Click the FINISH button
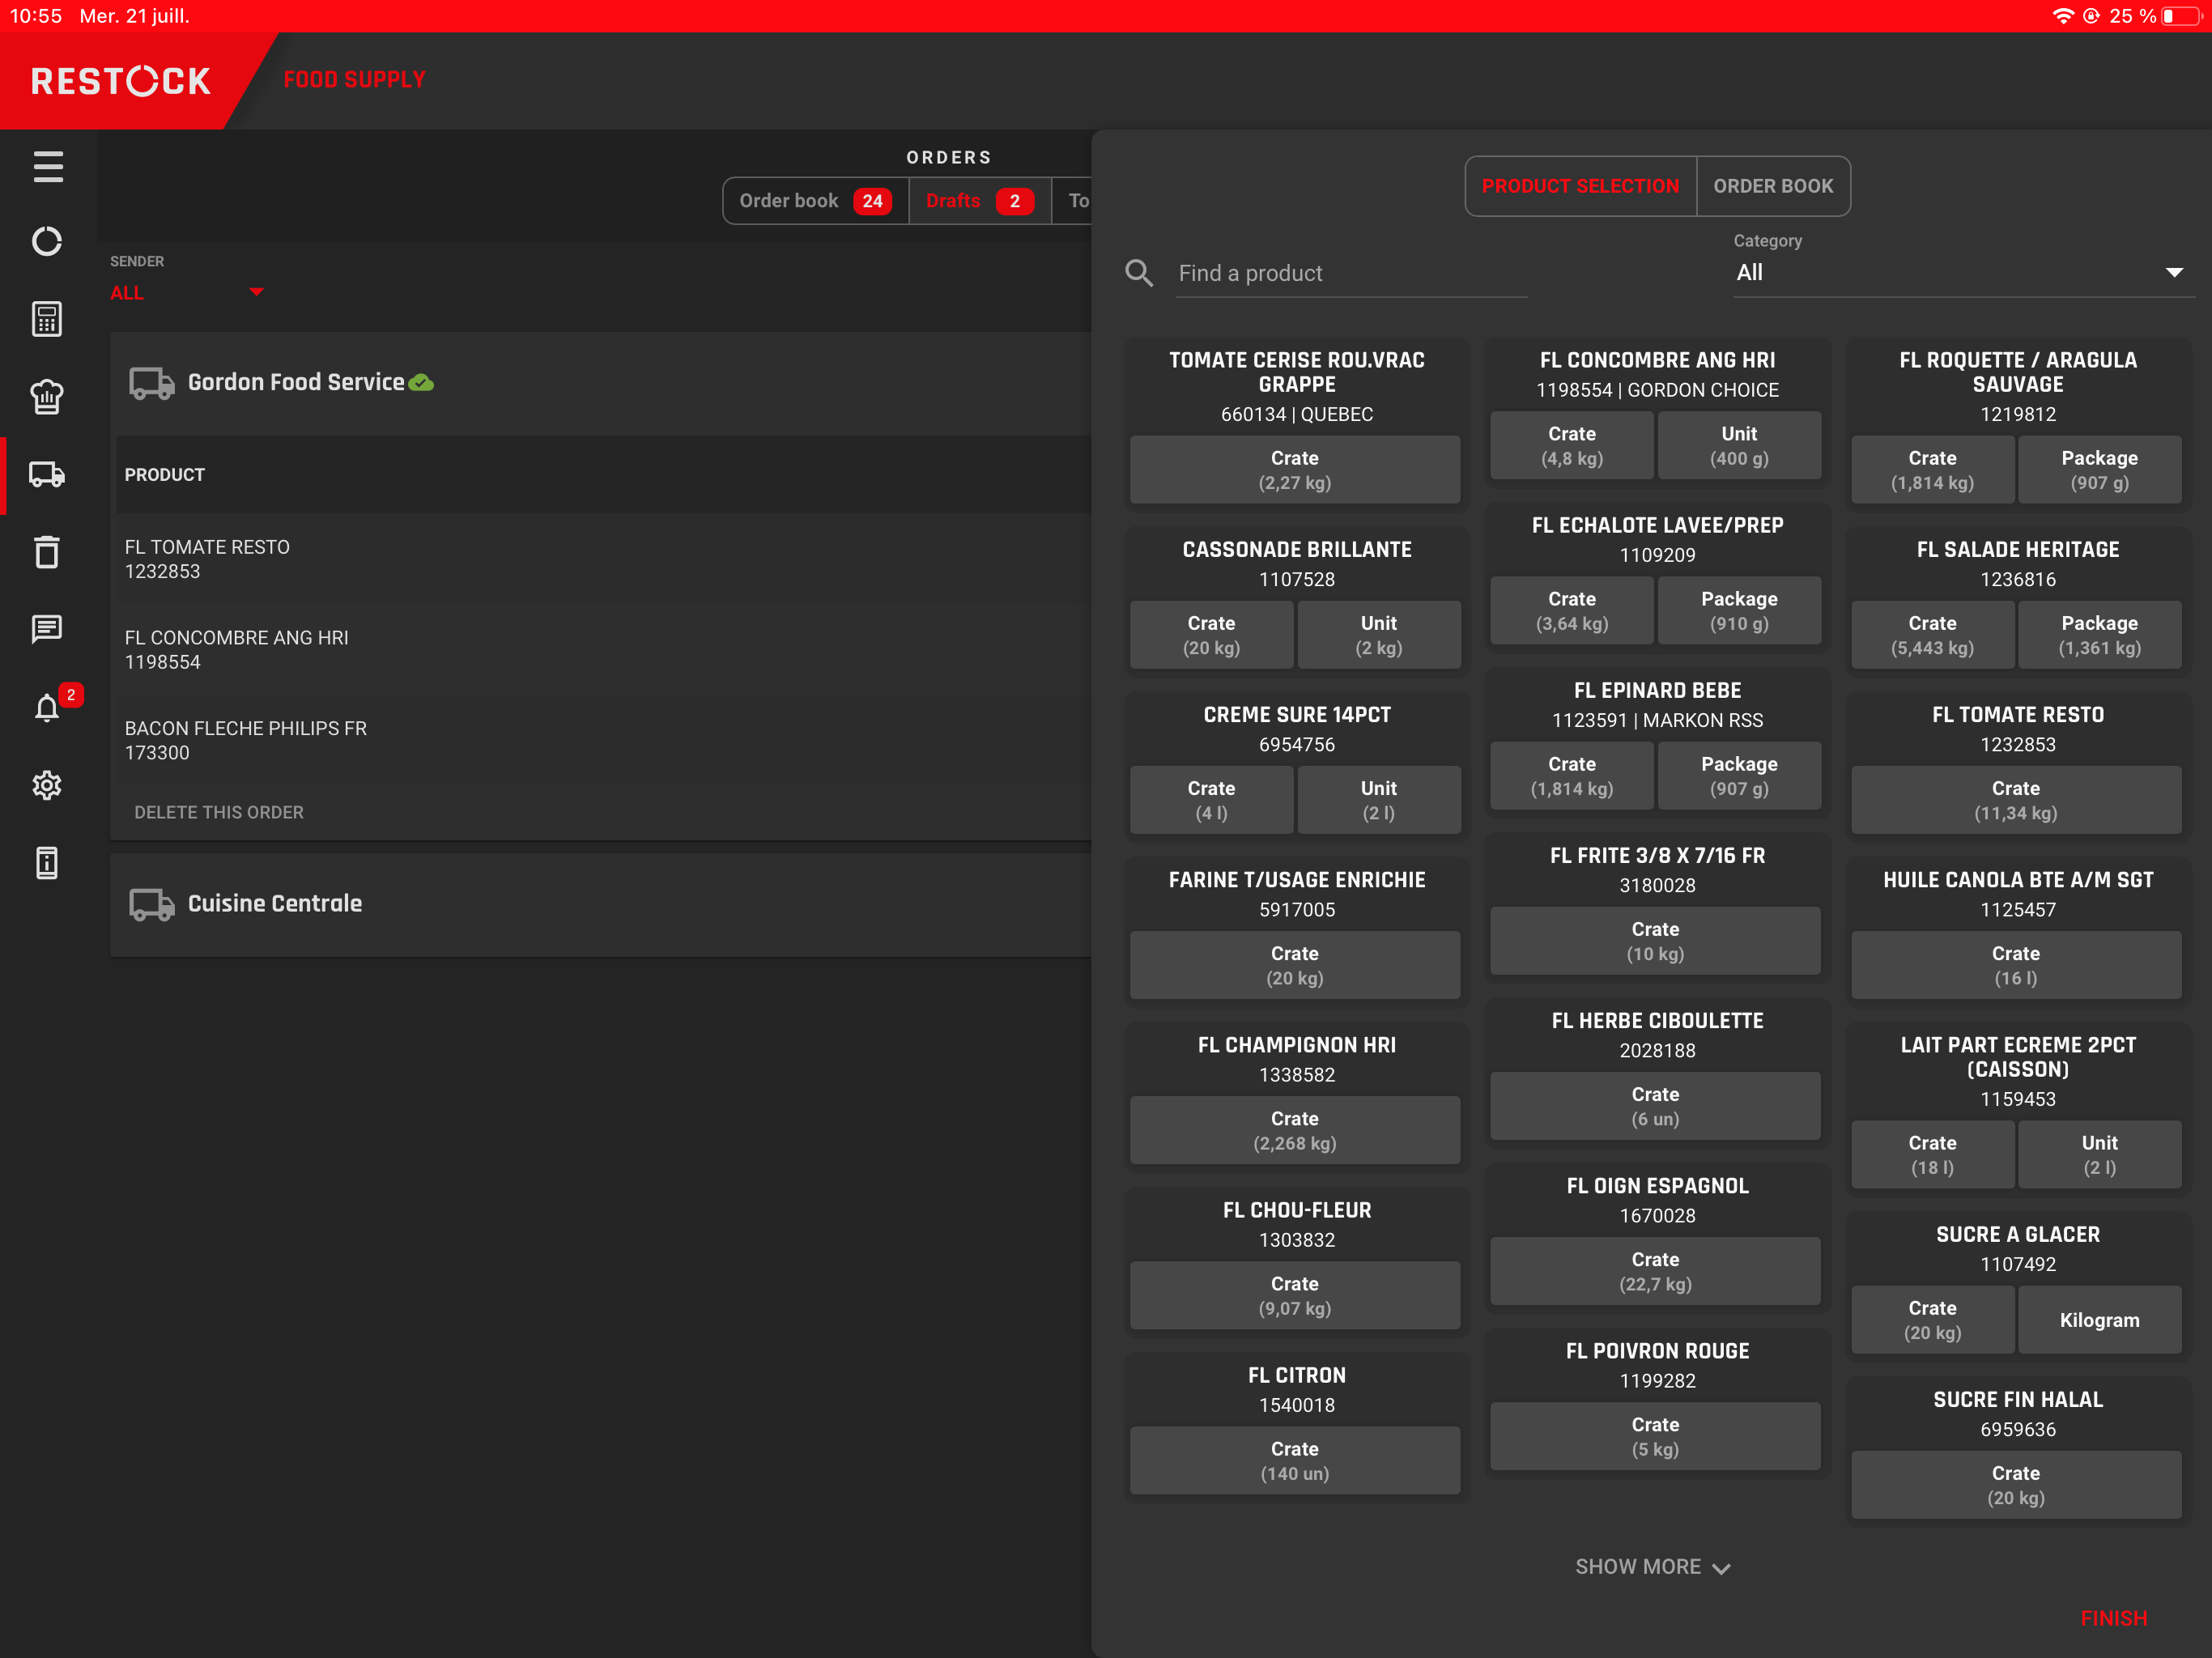The height and width of the screenshot is (1658, 2212). pyautogui.click(x=2113, y=1617)
